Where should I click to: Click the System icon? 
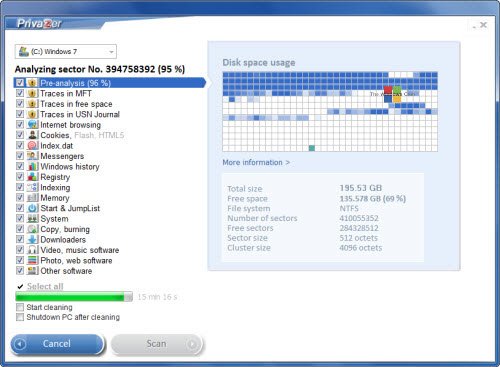pyautogui.click(x=32, y=219)
